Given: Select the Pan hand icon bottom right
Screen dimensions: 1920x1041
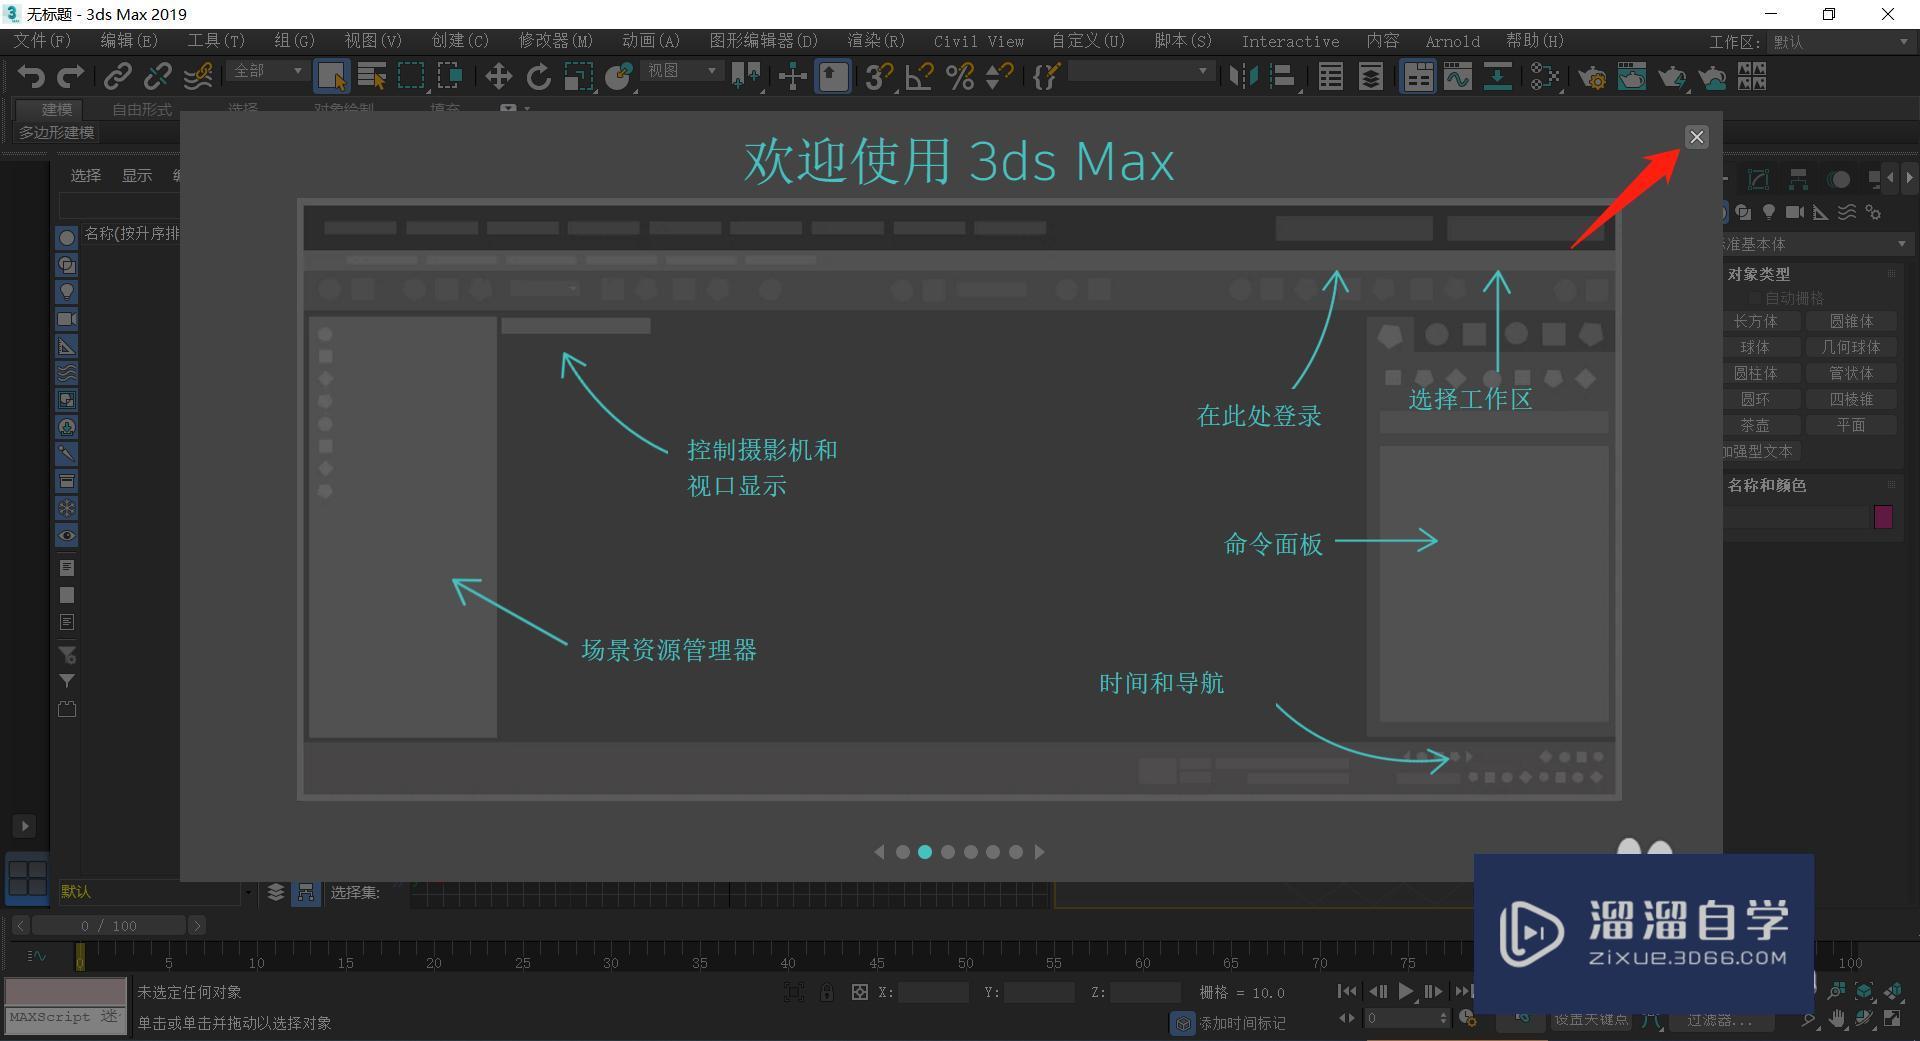Looking at the screenshot, I should click(1837, 1018).
